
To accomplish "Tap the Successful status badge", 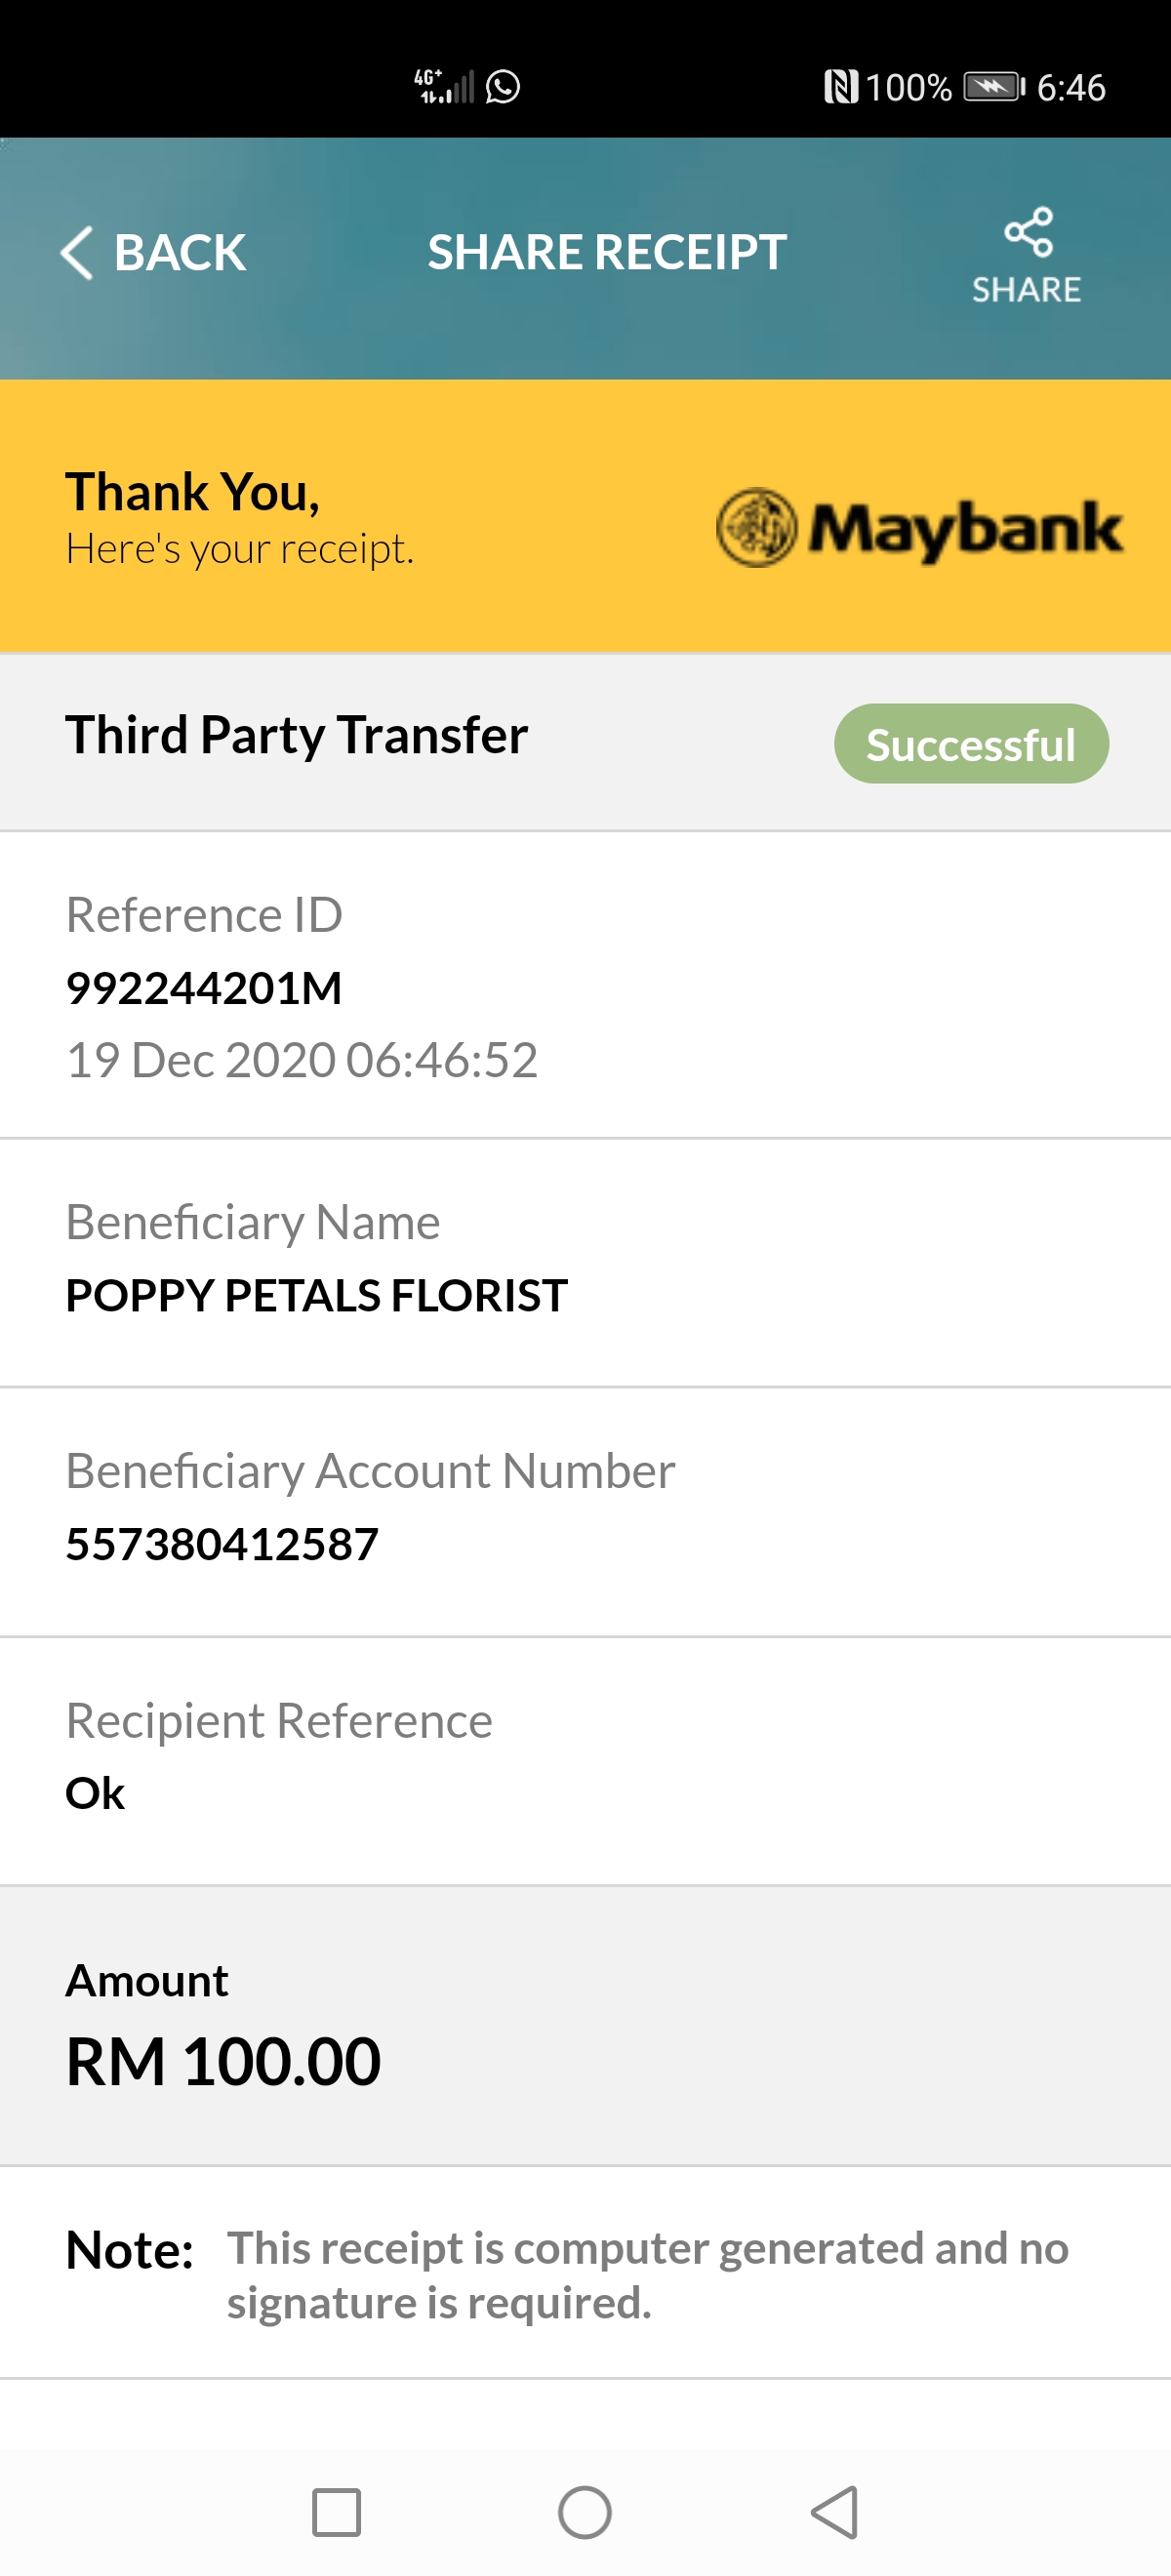I will pyautogui.click(x=971, y=744).
